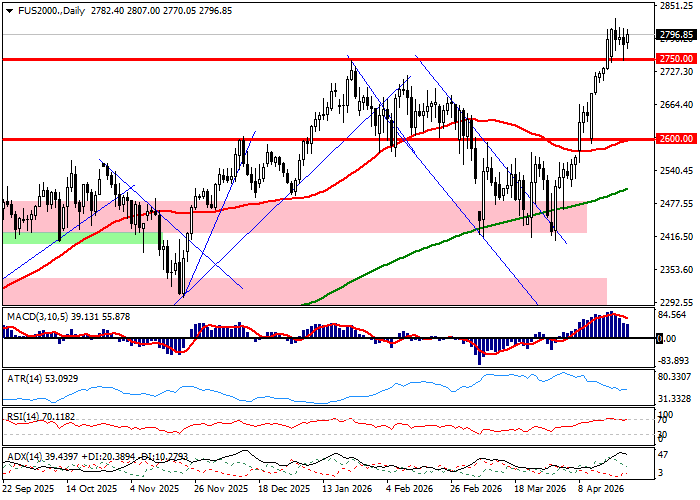
Task: Click the most recent candlestick on chart
Action: 627,39
